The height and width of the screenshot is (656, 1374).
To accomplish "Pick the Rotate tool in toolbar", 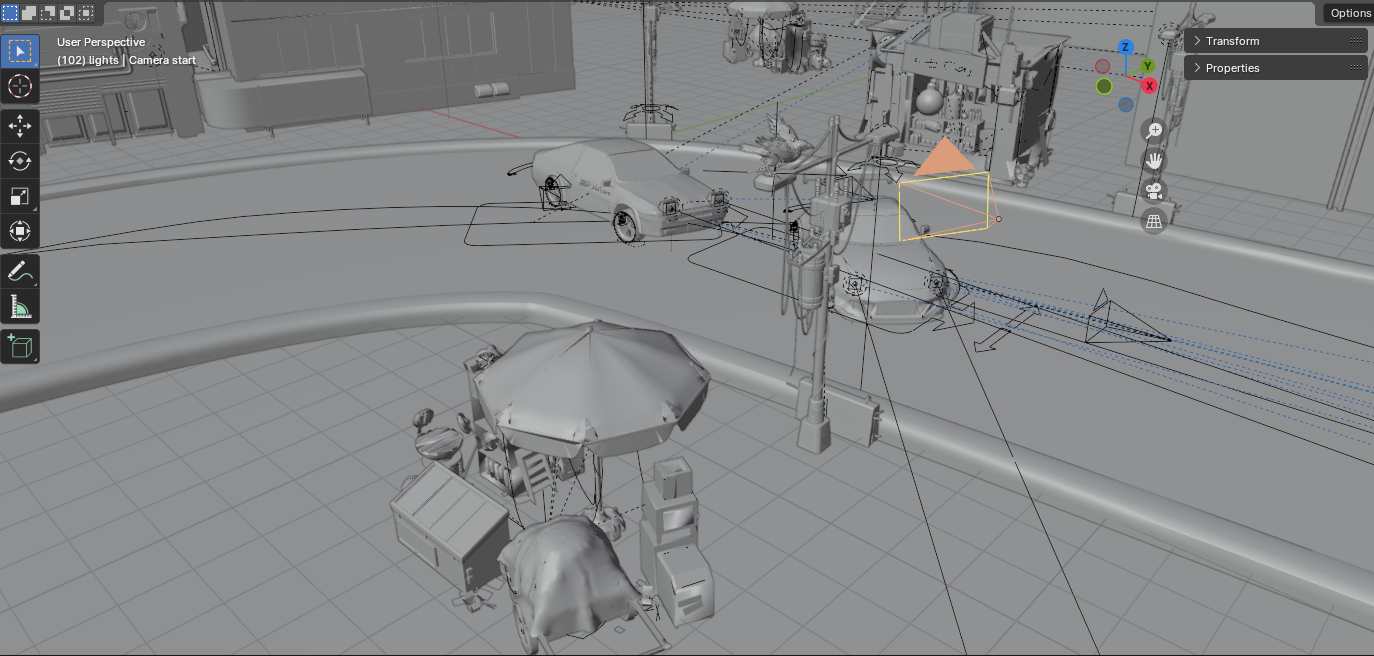I will pyautogui.click(x=20, y=161).
